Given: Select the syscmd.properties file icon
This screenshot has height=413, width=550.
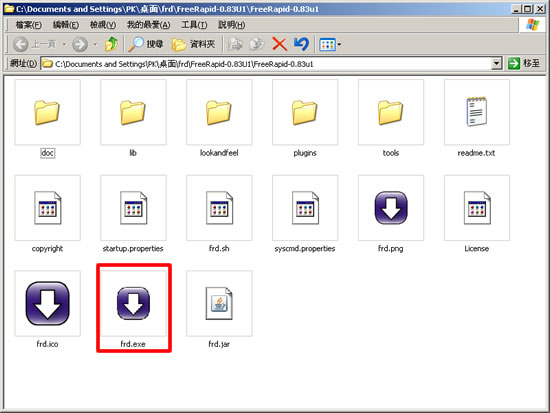Looking at the screenshot, I should pos(305,208).
